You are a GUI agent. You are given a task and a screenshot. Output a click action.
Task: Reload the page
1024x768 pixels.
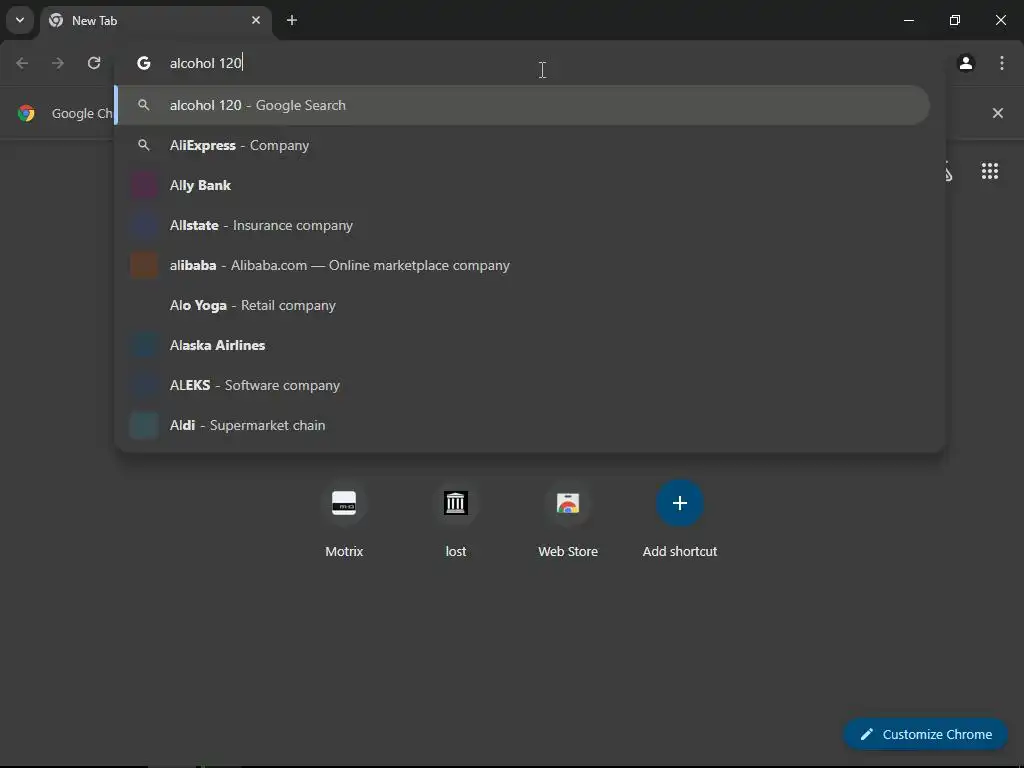tap(94, 63)
